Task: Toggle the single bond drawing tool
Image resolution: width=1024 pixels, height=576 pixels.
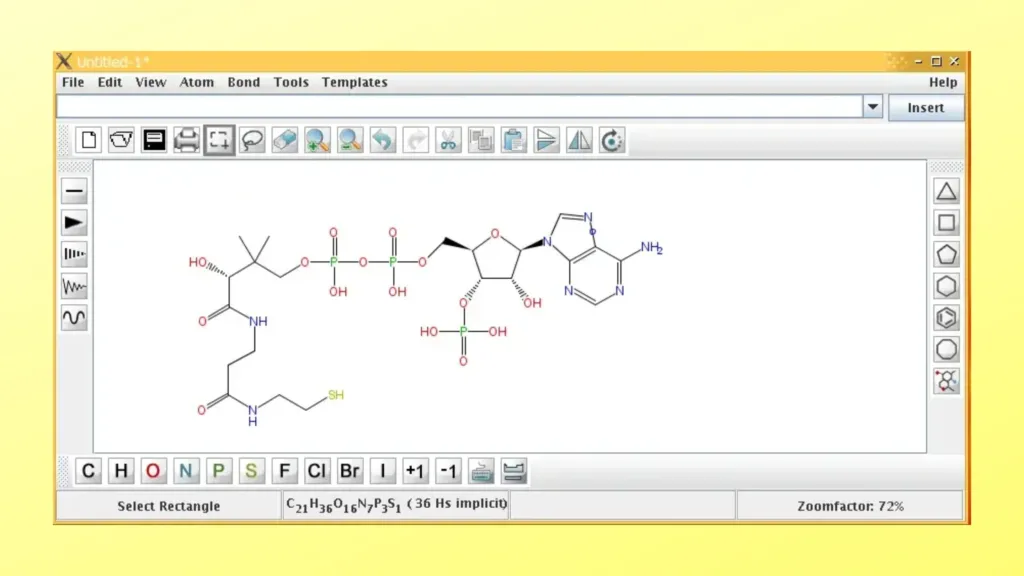Action: click(x=75, y=191)
